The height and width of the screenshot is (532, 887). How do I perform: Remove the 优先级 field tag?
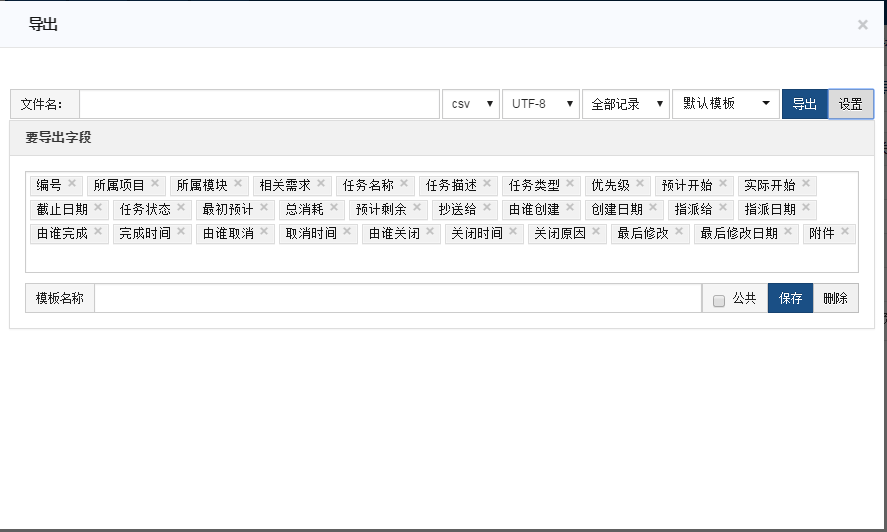click(x=640, y=183)
